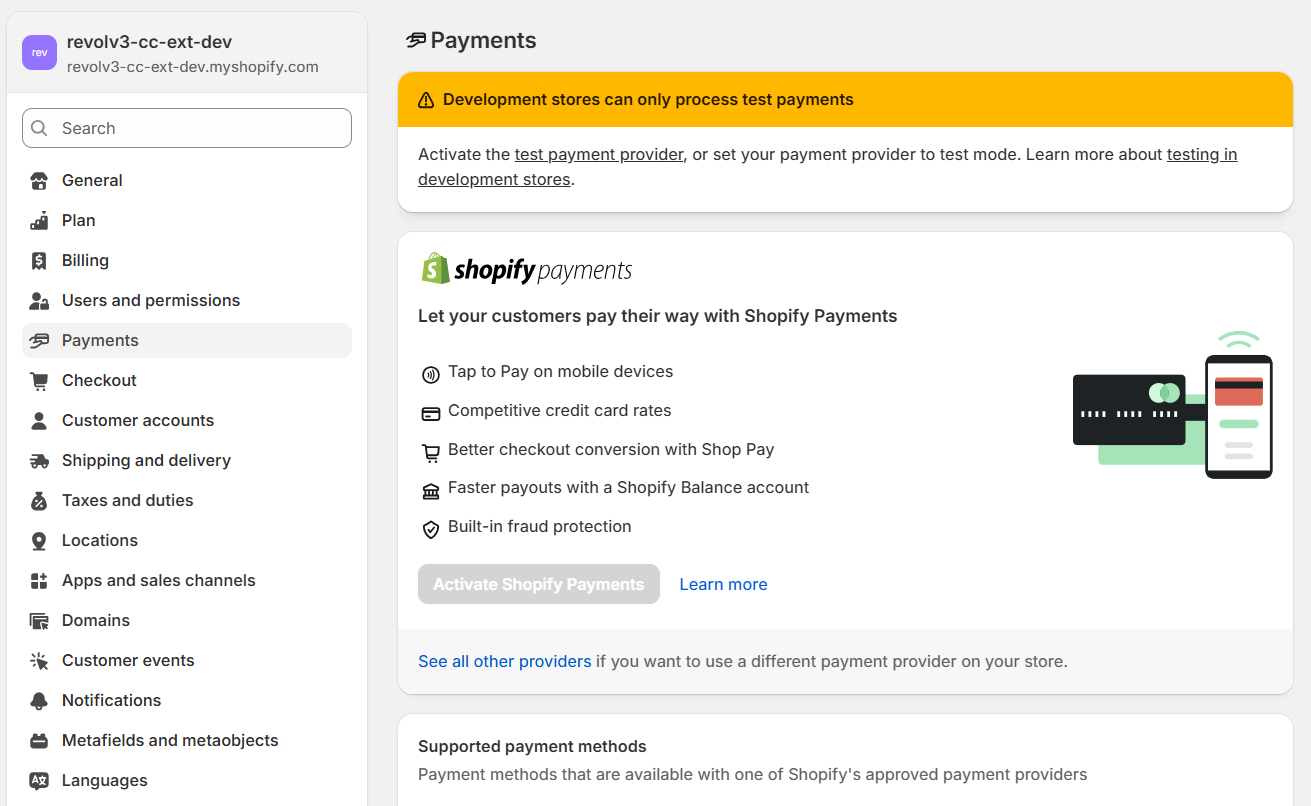Select the General settings home icon
1311x806 pixels.
(x=39, y=180)
